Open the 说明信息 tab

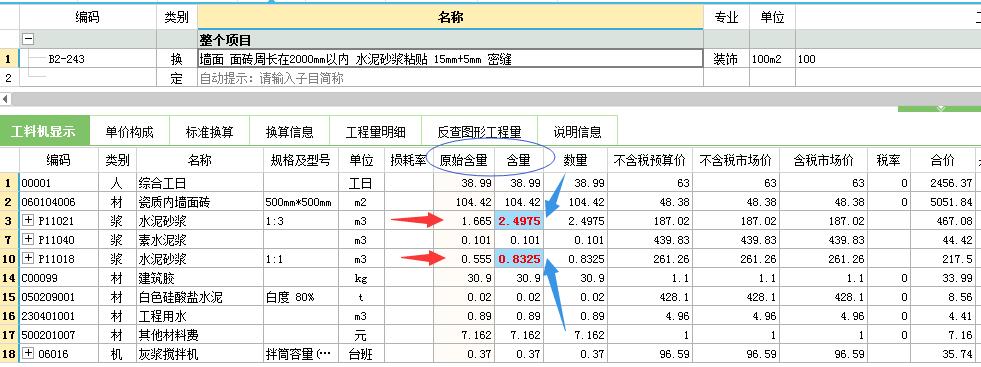[577, 132]
